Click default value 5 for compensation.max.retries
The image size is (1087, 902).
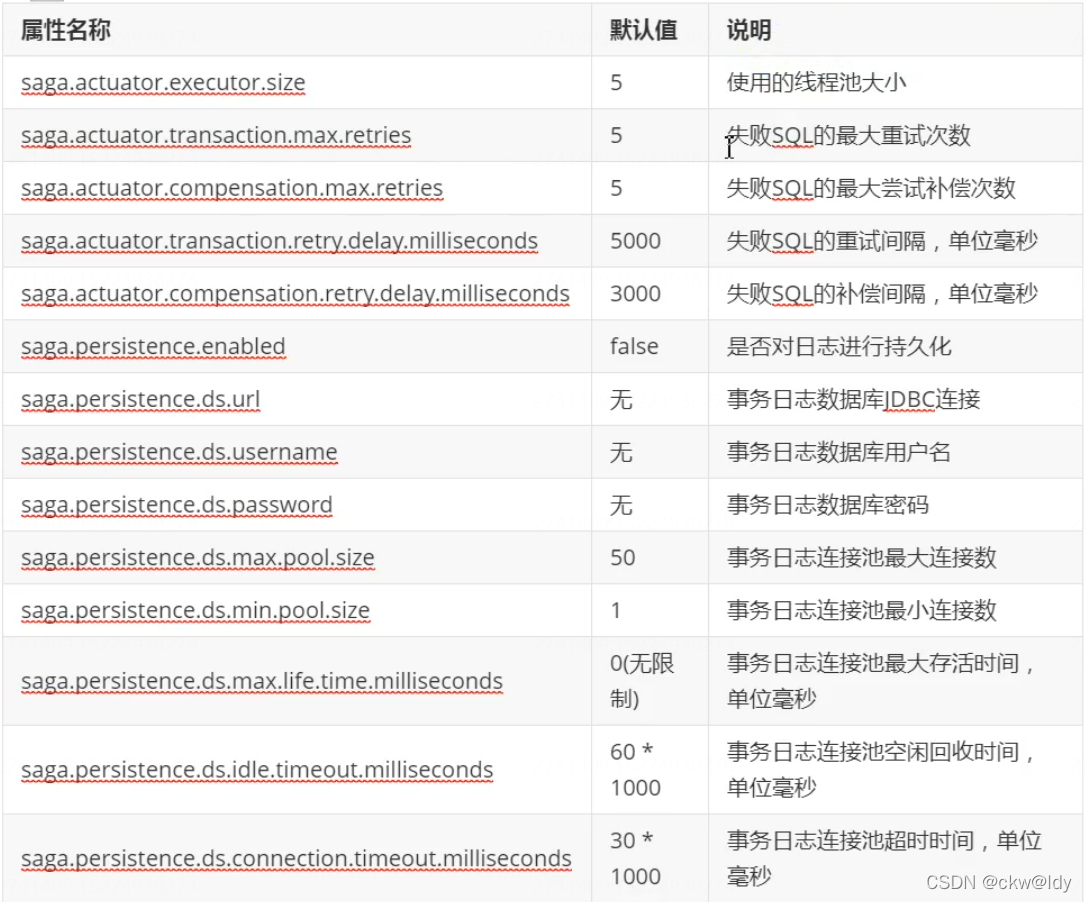[616, 188]
